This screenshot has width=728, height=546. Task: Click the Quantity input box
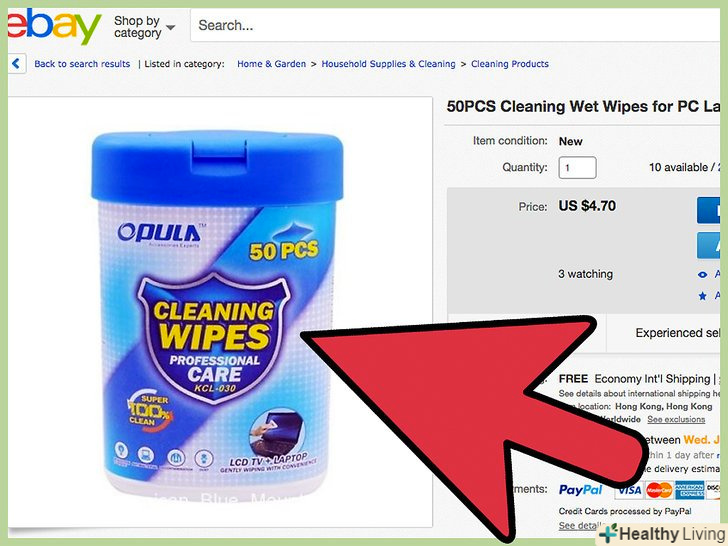point(577,168)
